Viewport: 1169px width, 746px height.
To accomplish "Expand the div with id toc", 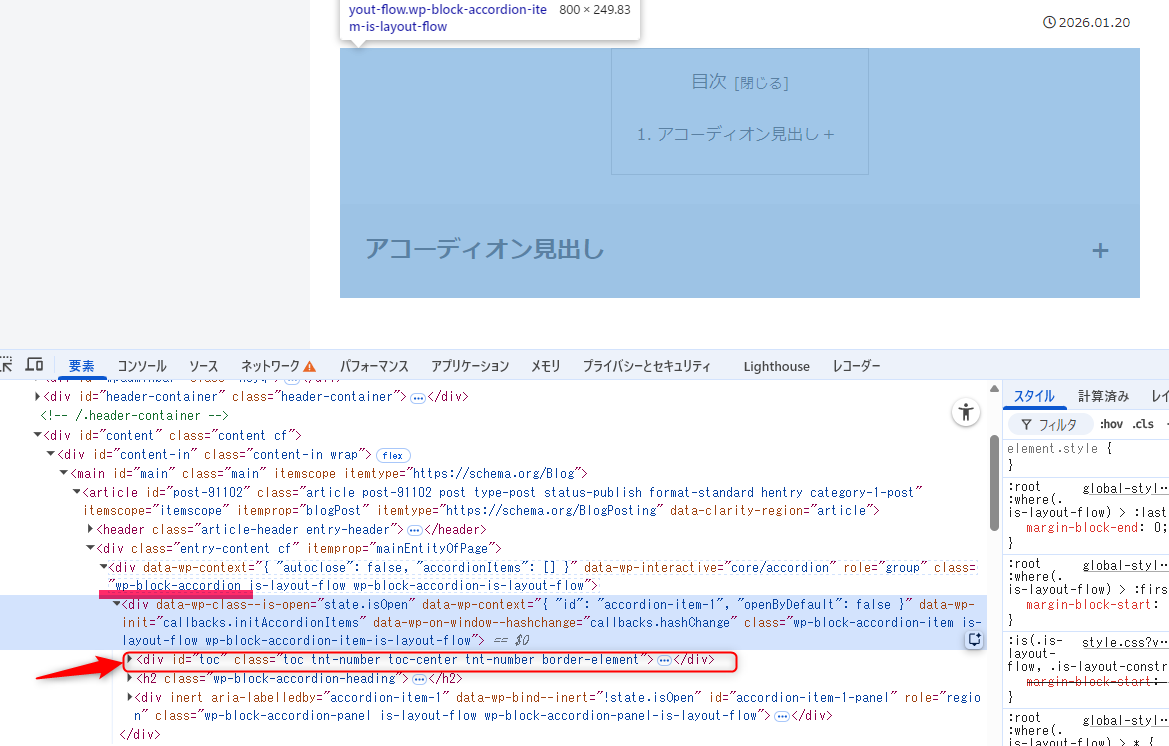I will coord(129,660).
